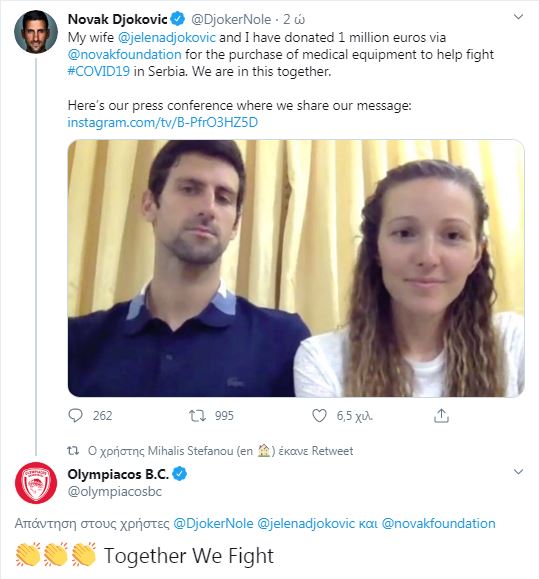Open the instagram.com/tv press conference link
This screenshot has width=539, height=579.
(162, 122)
